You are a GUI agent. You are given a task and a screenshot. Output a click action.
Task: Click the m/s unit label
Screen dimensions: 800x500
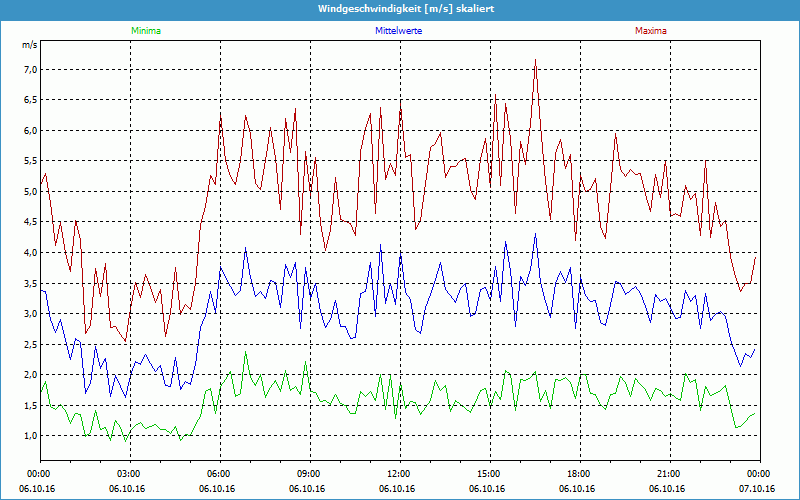(x=30, y=45)
